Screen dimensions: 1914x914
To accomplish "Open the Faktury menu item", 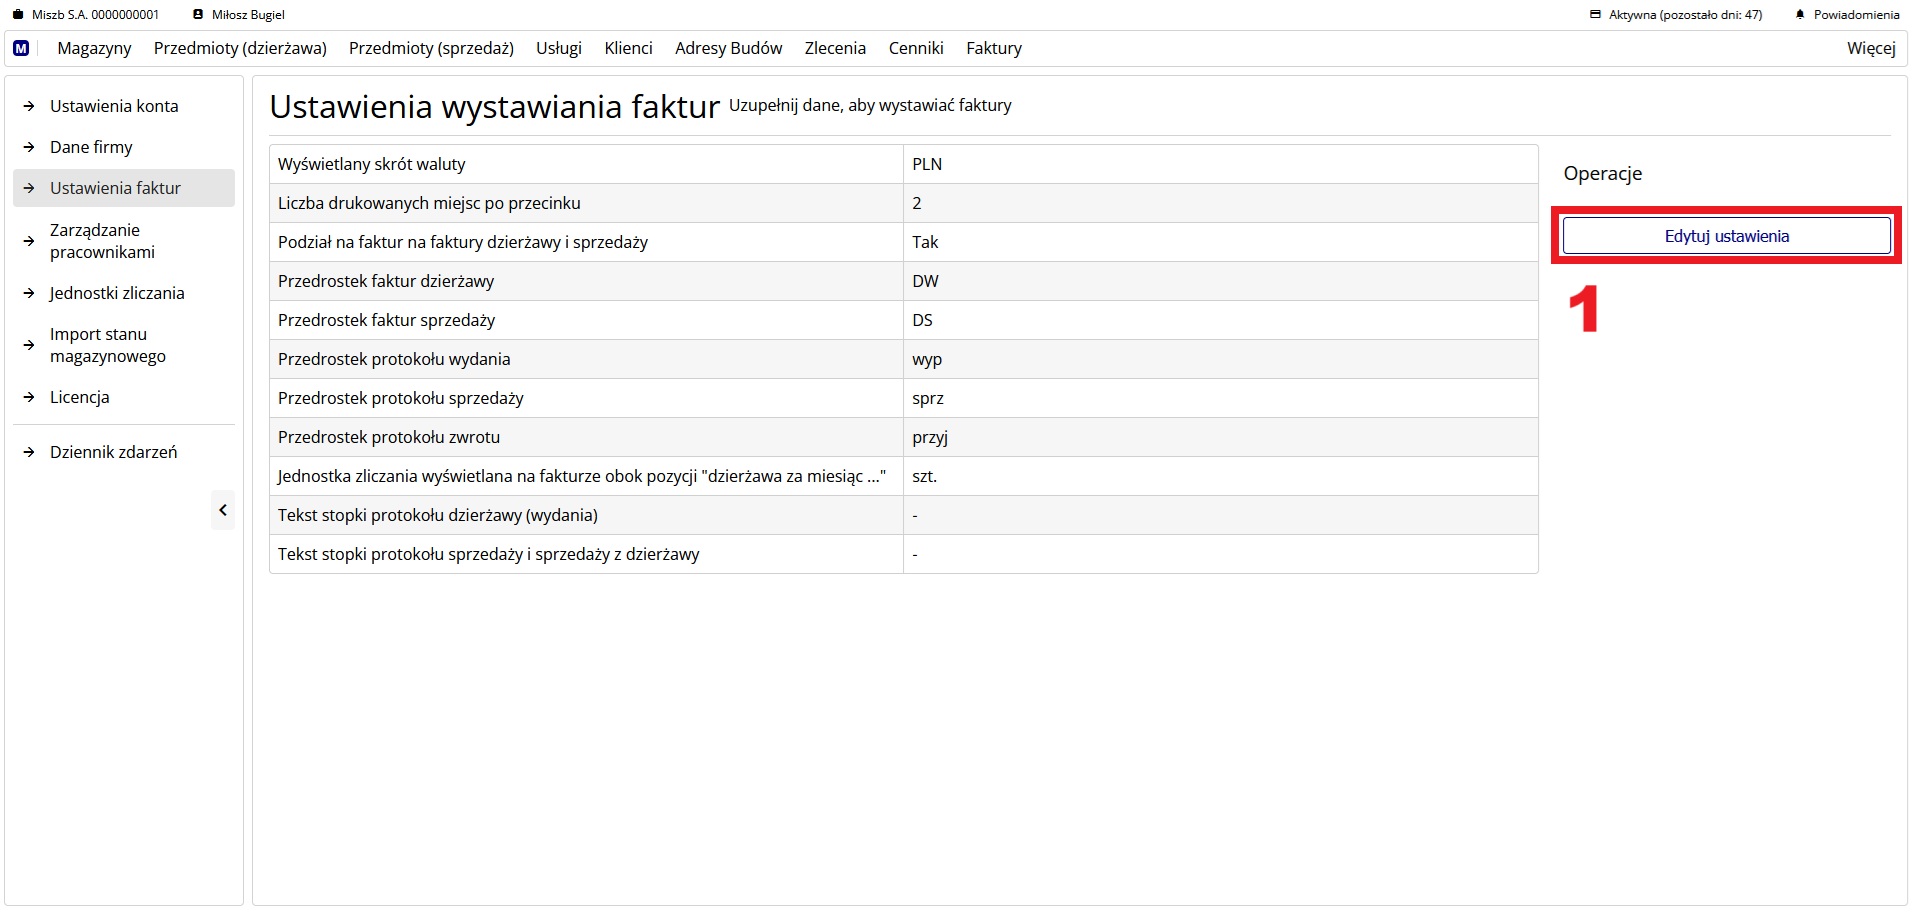I will click(993, 48).
